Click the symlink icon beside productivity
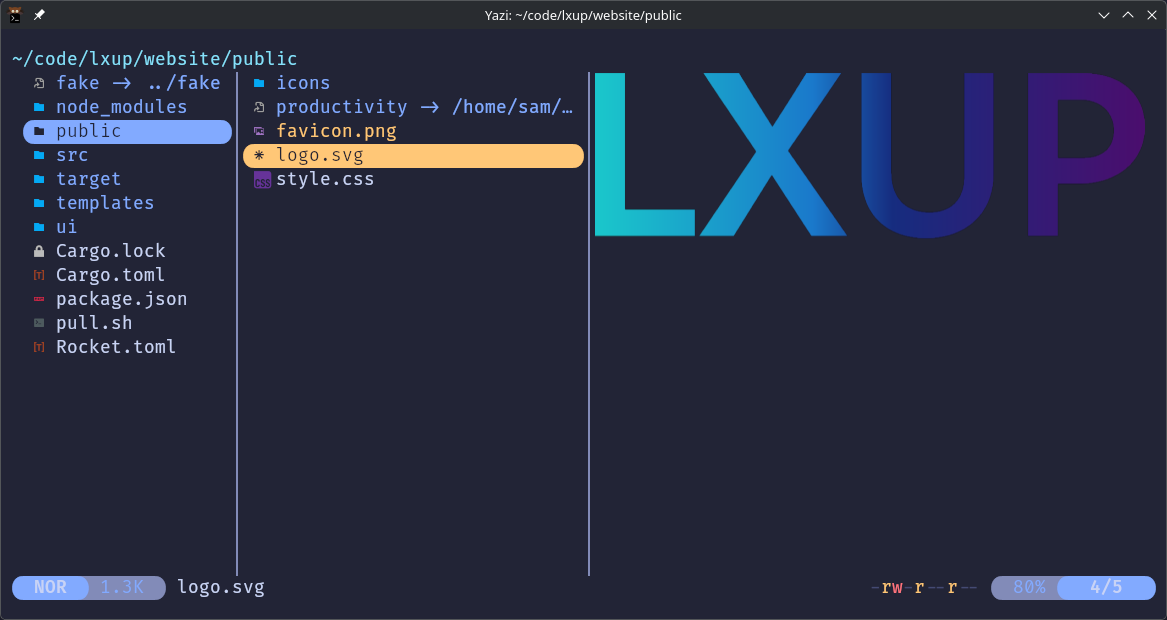The image size is (1167, 620). click(259, 107)
